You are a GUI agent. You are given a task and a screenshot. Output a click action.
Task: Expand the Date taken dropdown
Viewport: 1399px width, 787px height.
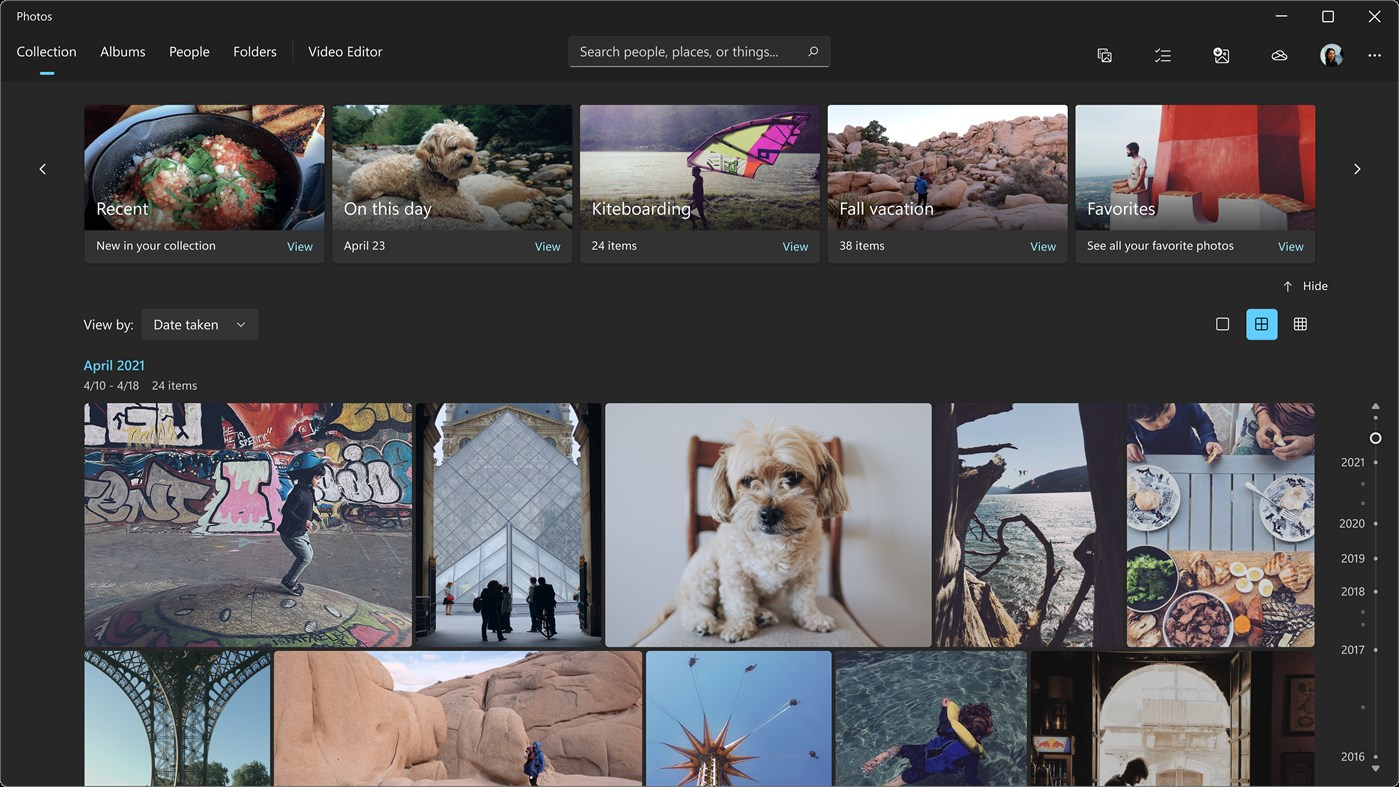point(200,324)
